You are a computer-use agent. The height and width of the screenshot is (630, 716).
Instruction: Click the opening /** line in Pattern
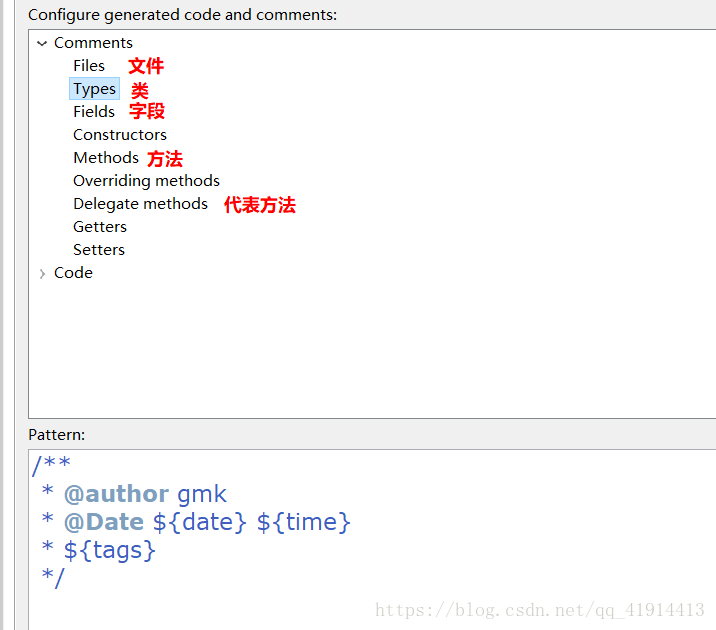point(52,465)
